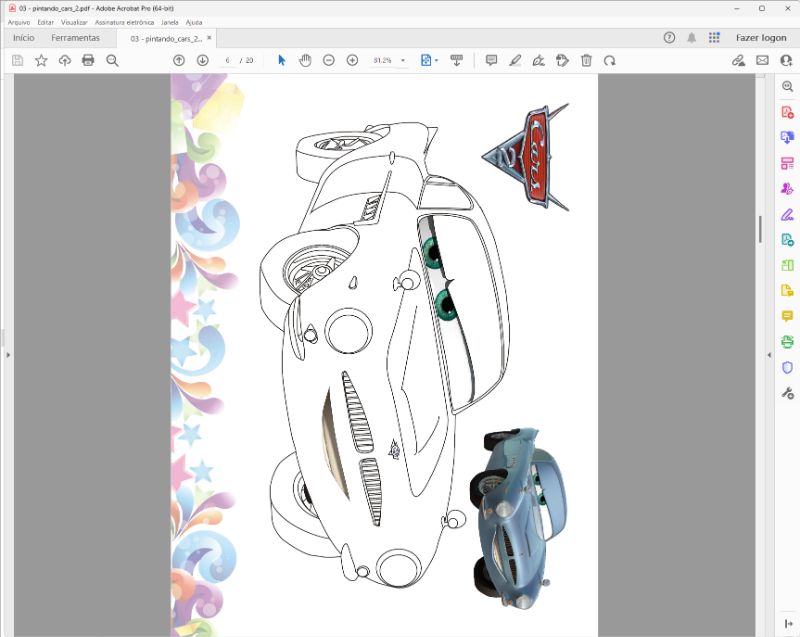Image resolution: width=800 pixels, height=637 pixels.
Task: Click the share with others person icon
Action: pyautogui.click(x=786, y=60)
